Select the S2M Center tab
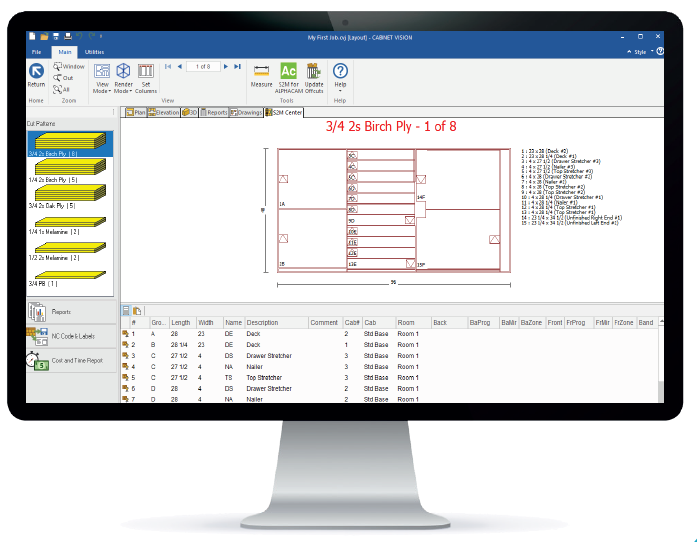This screenshot has height=542, width=697. coord(284,112)
